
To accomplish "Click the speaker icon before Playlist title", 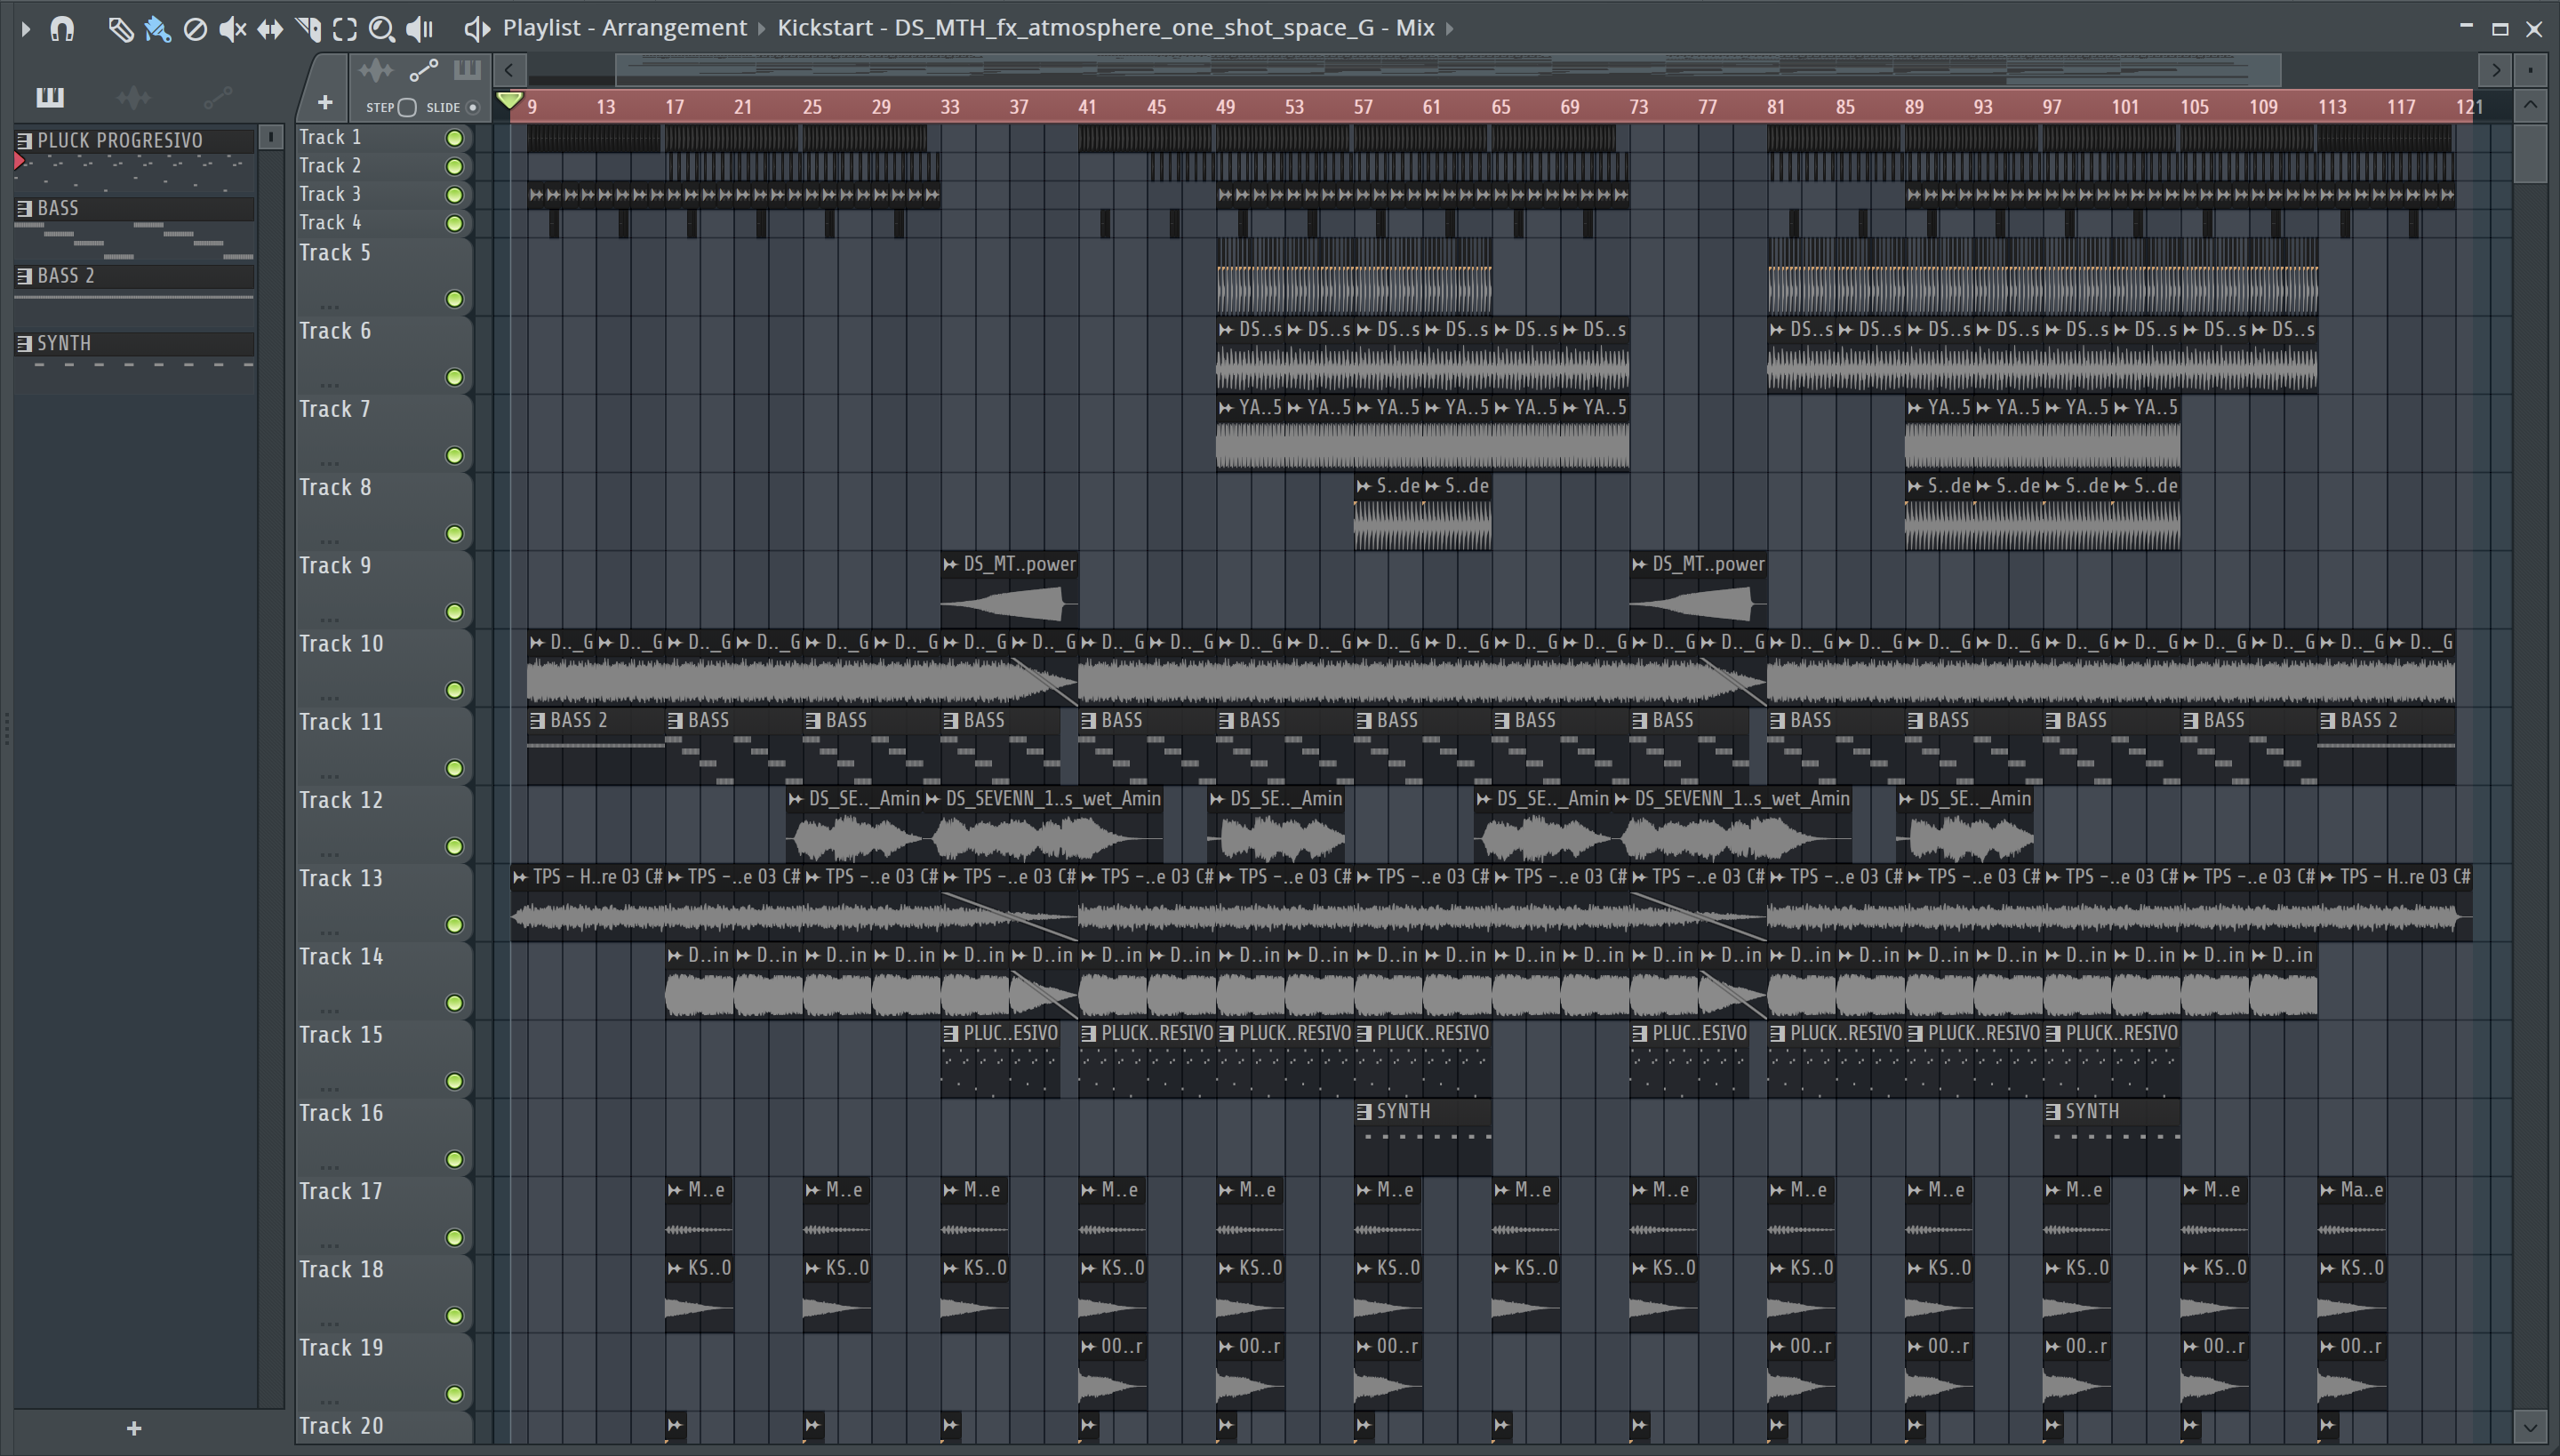I will [x=477, y=29].
